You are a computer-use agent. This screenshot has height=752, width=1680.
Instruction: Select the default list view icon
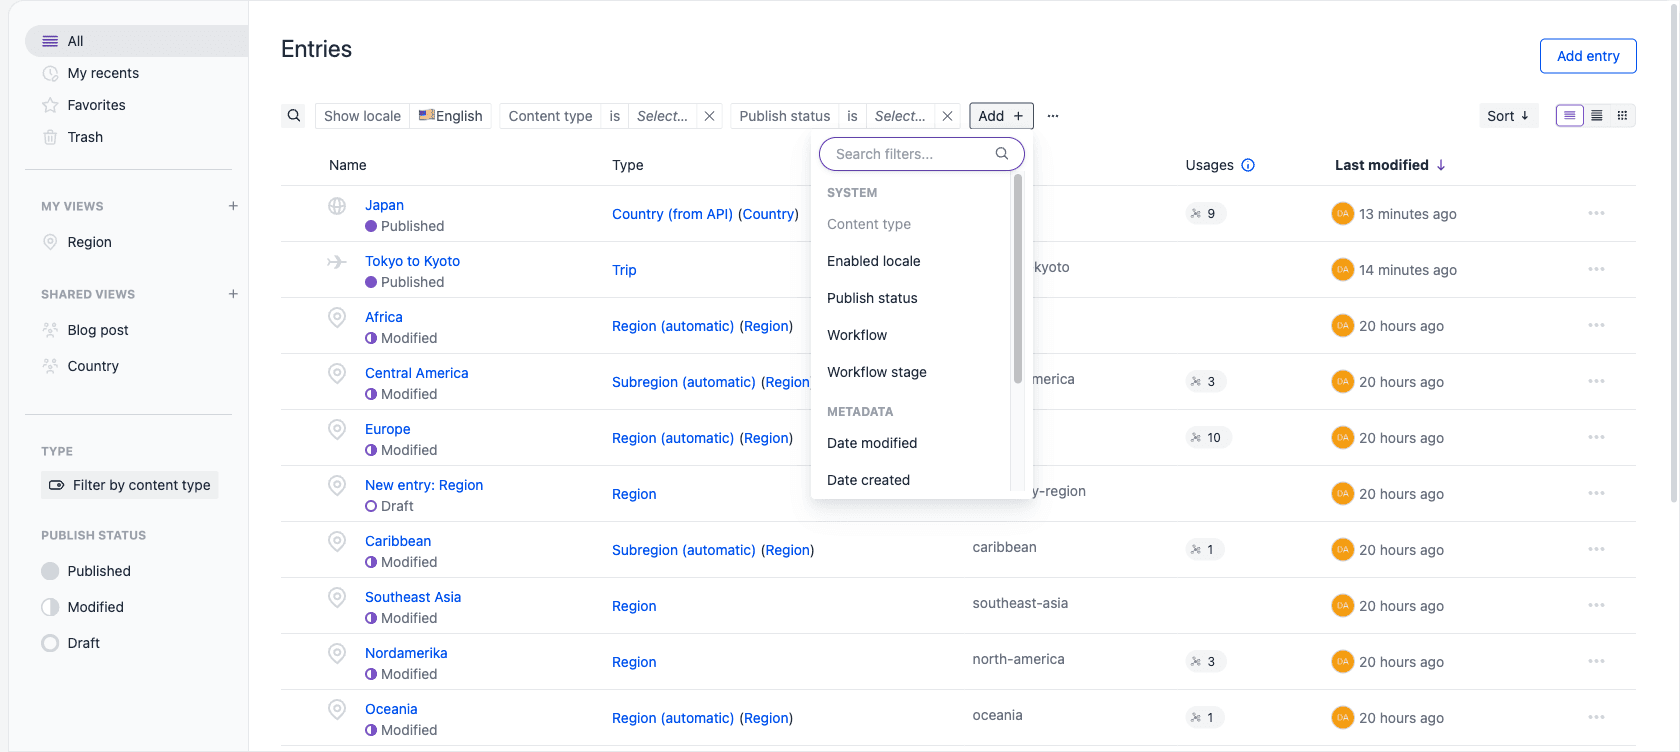pos(1570,116)
